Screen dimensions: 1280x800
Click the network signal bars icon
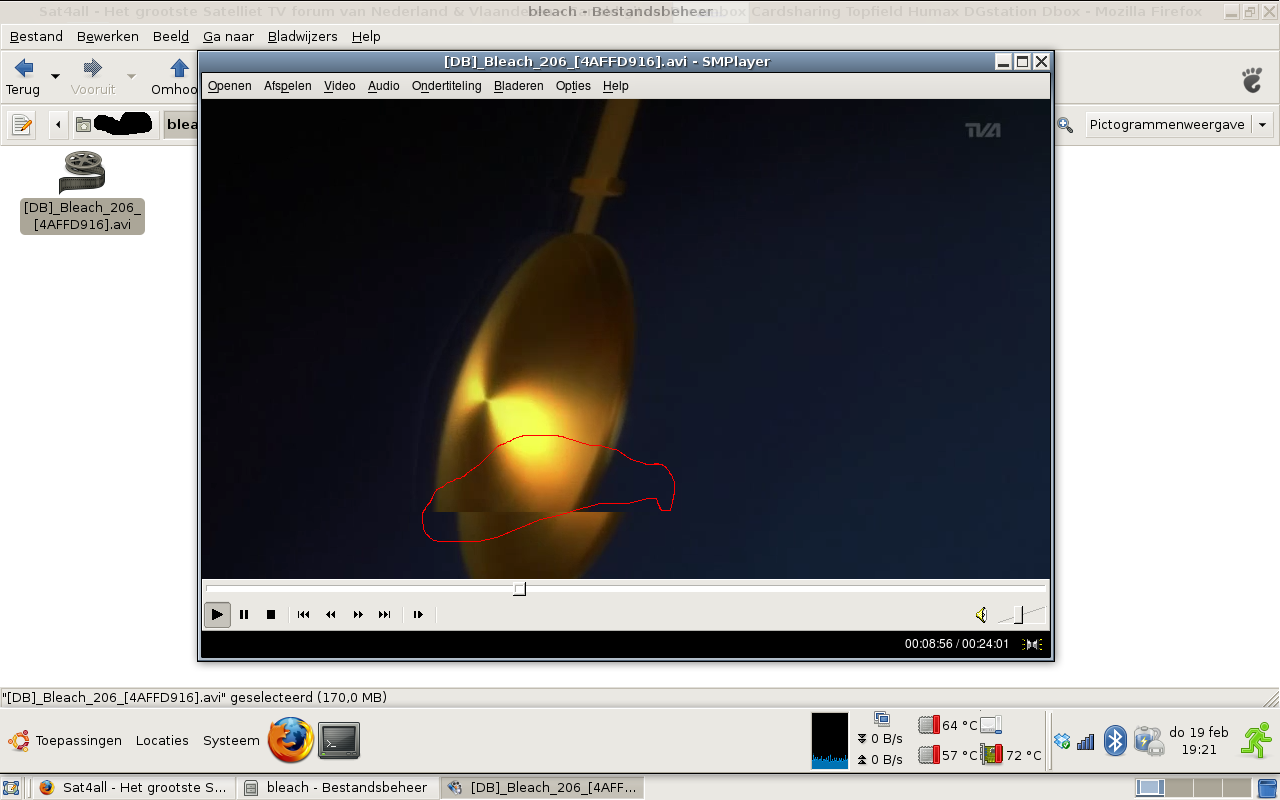tap(1086, 741)
